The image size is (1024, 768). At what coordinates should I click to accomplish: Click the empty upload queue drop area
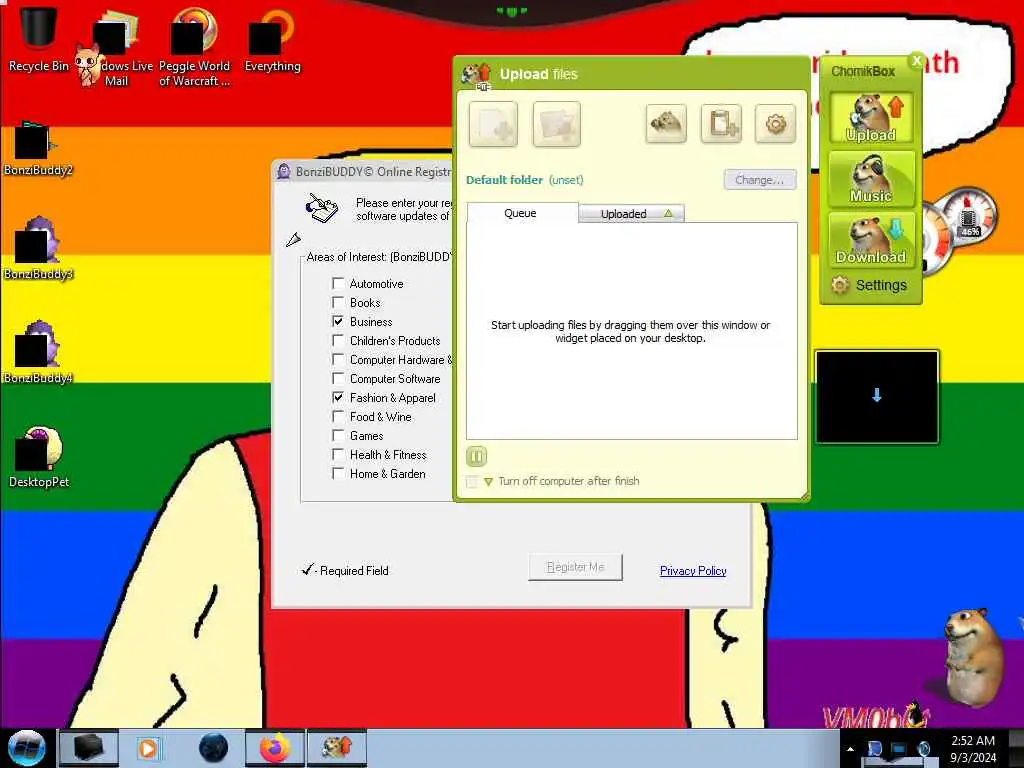click(632, 331)
